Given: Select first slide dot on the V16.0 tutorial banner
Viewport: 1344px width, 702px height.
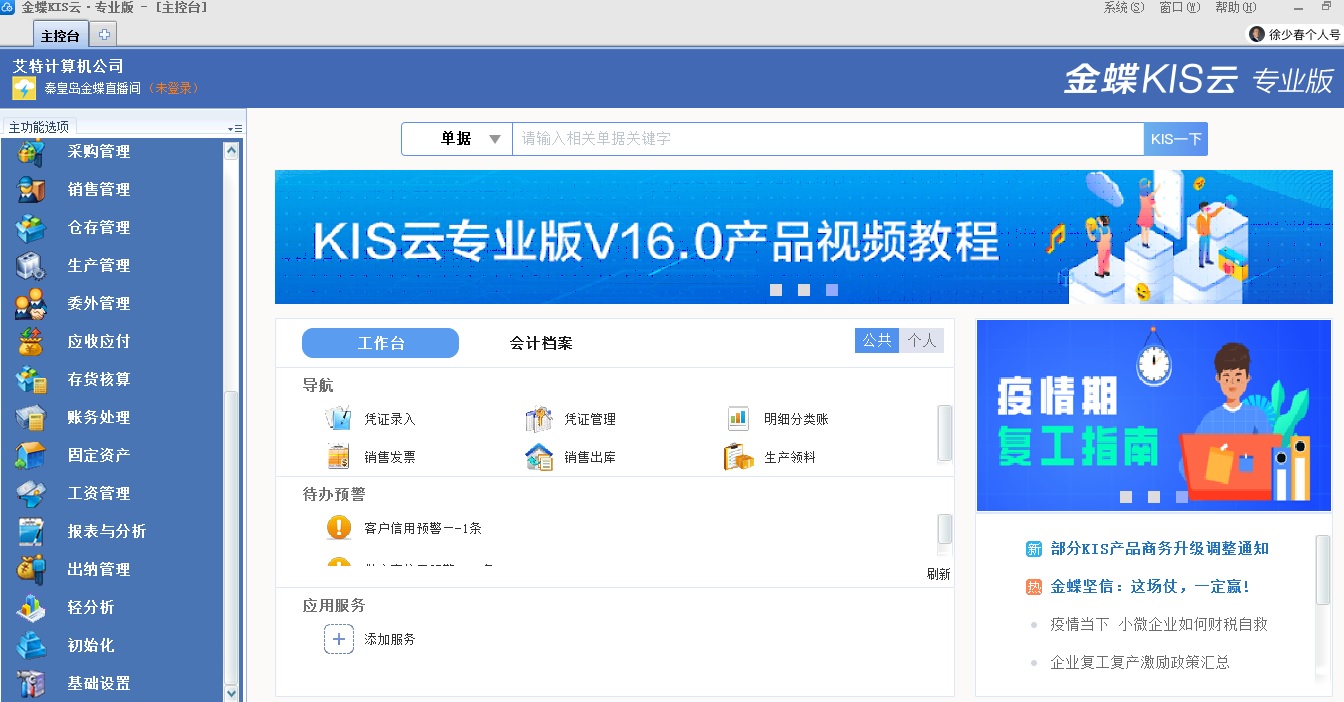Looking at the screenshot, I should pyautogui.click(x=776, y=290).
